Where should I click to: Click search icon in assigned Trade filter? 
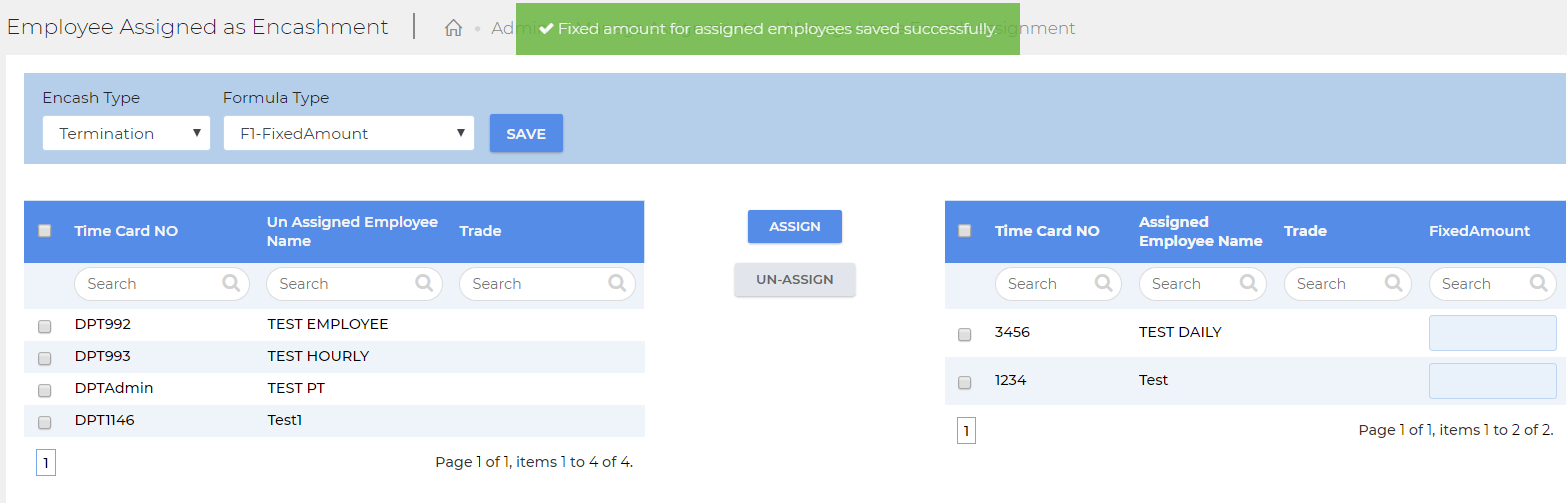[1393, 283]
